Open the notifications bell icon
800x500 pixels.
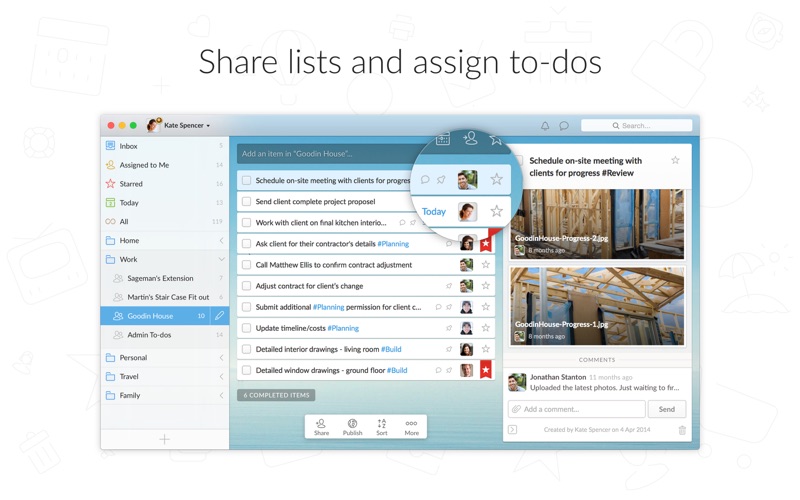pos(545,126)
